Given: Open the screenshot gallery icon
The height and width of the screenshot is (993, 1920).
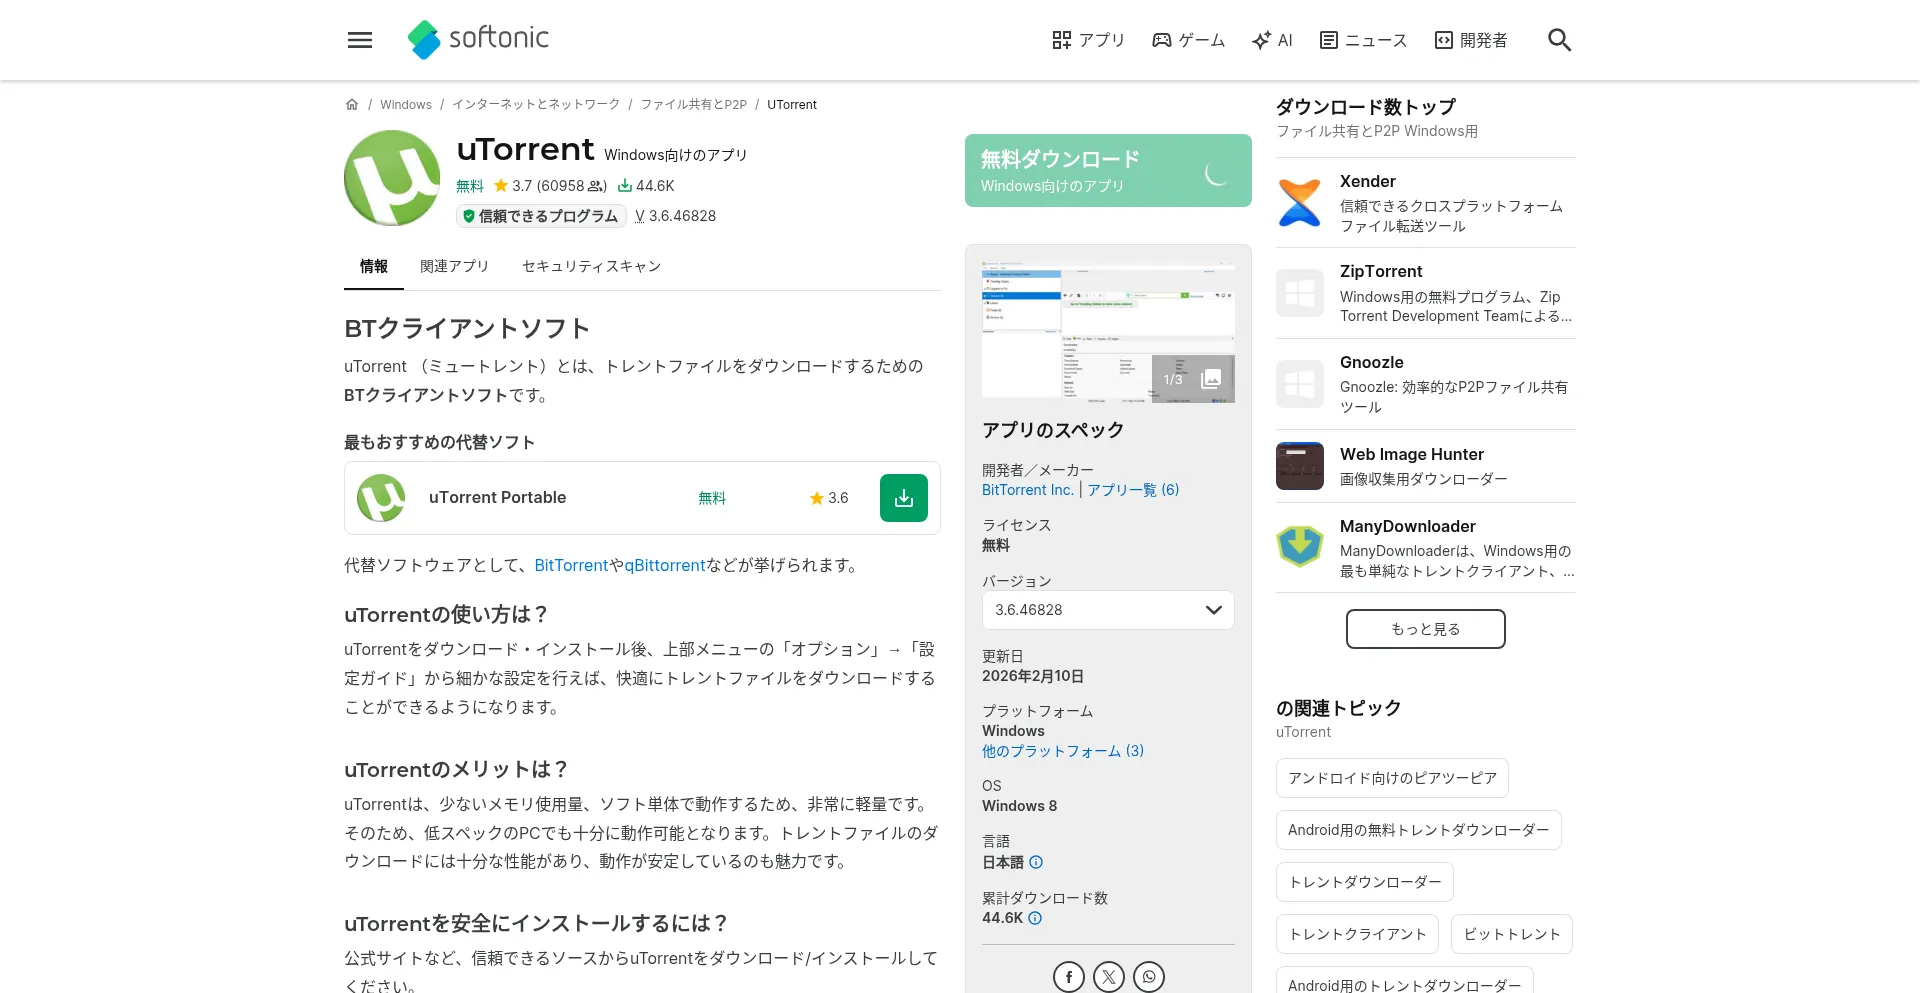Looking at the screenshot, I should pos(1211,379).
